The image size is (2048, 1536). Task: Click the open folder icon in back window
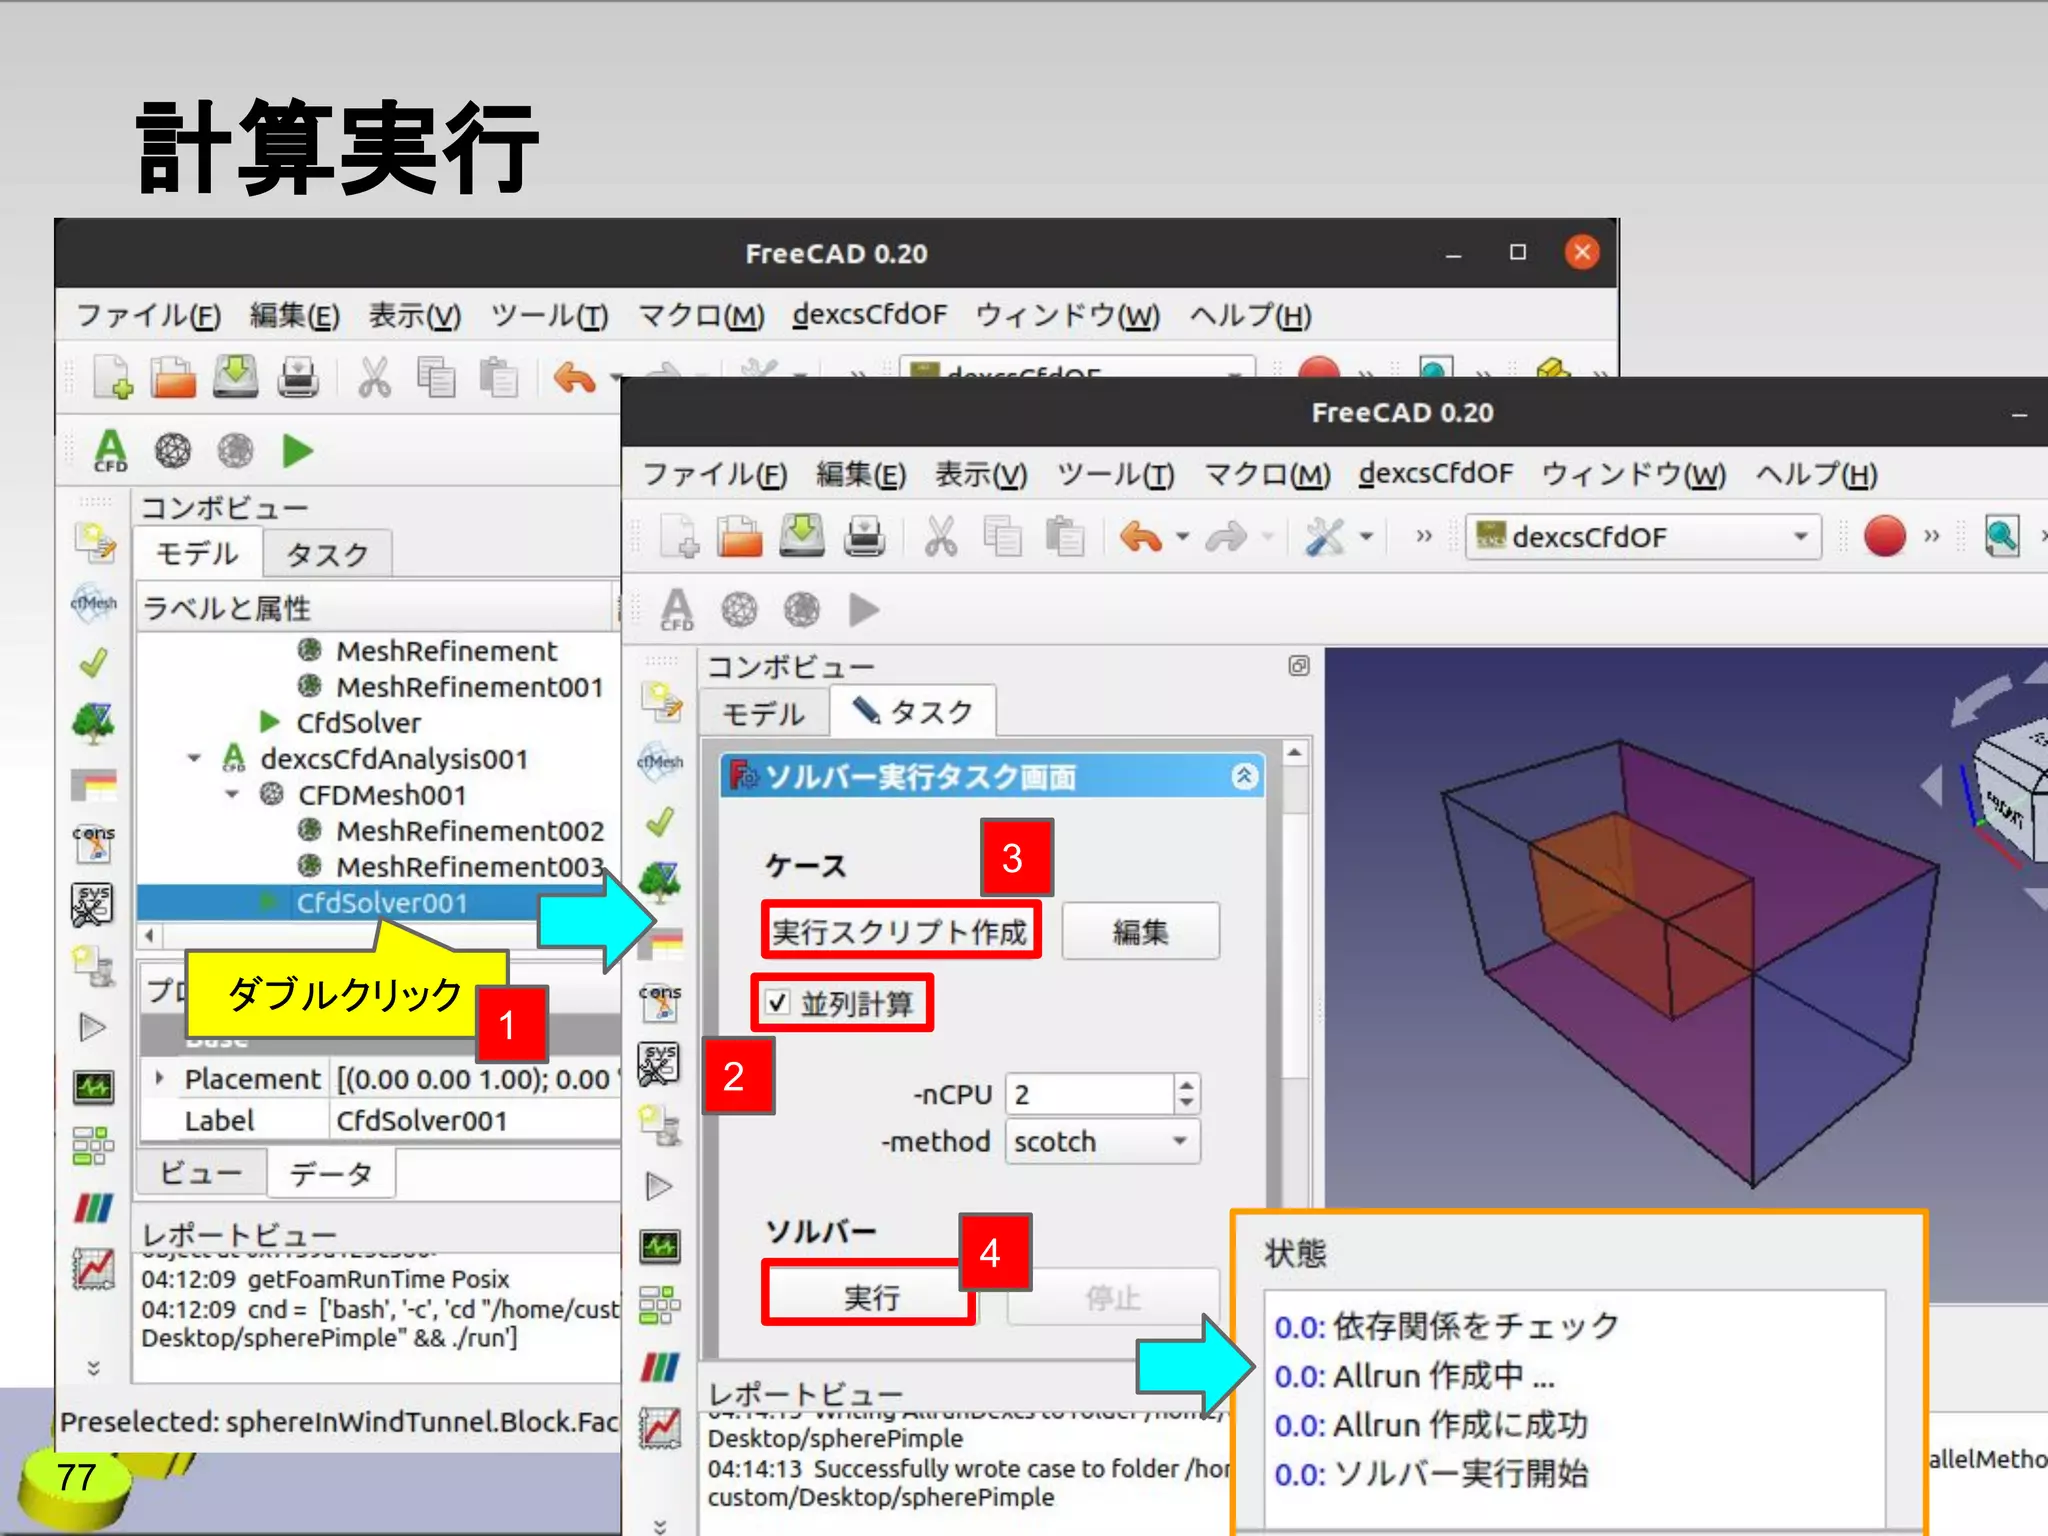click(173, 378)
